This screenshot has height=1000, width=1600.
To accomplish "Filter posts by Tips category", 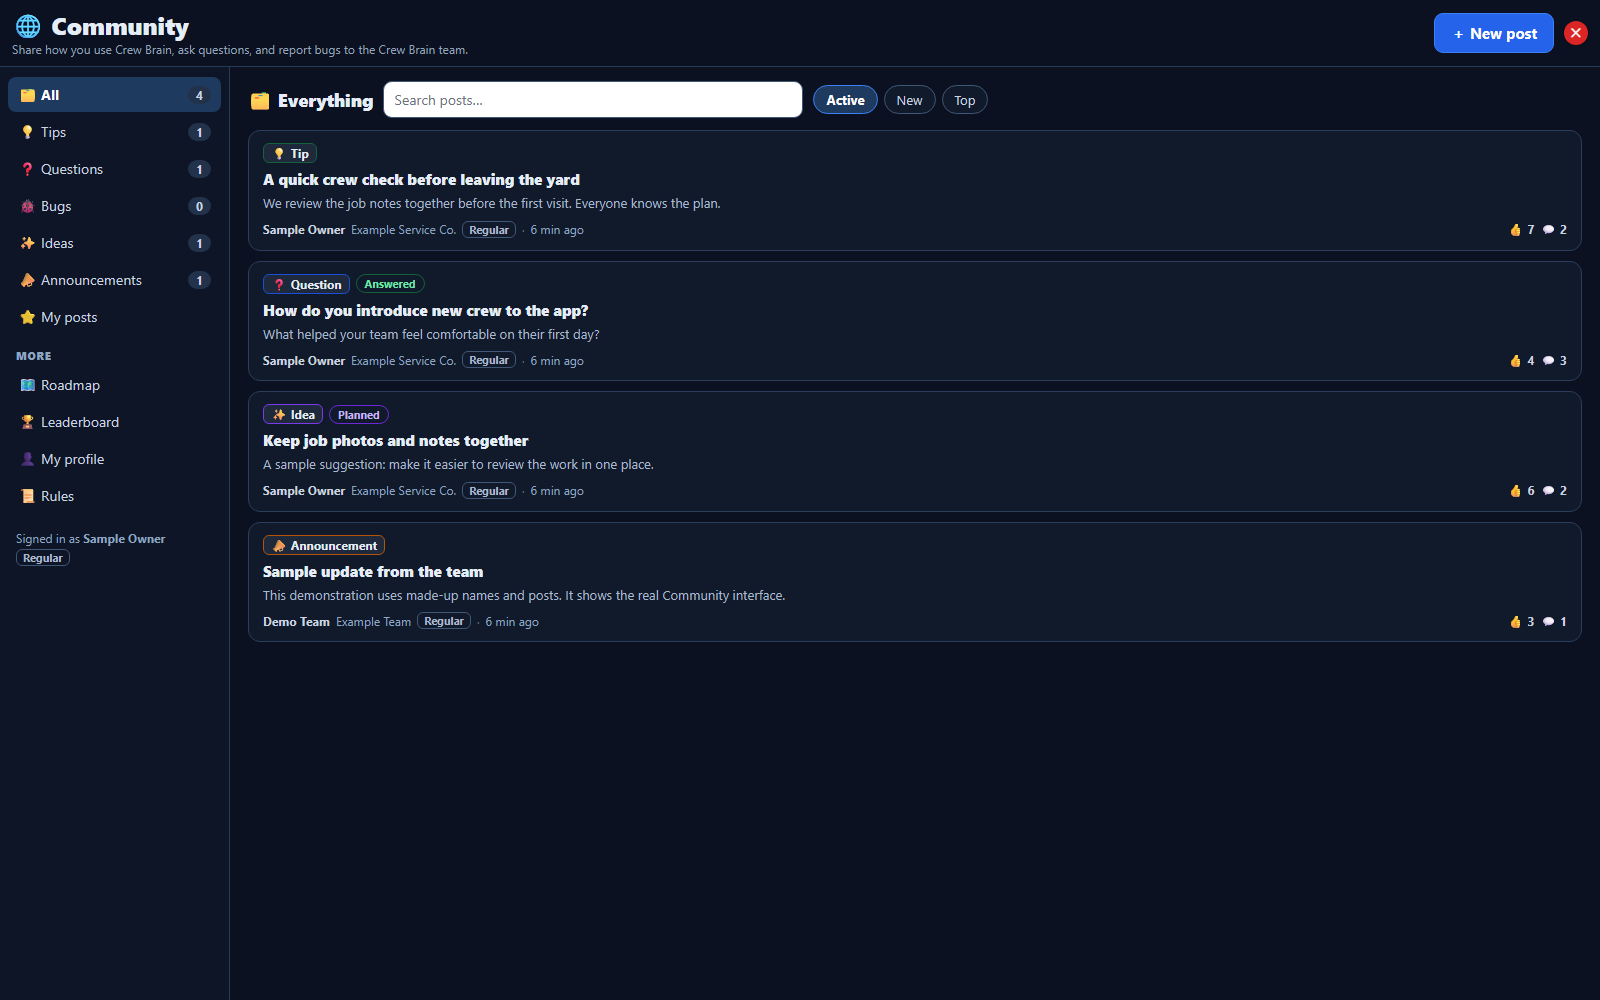I will point(114,132).
